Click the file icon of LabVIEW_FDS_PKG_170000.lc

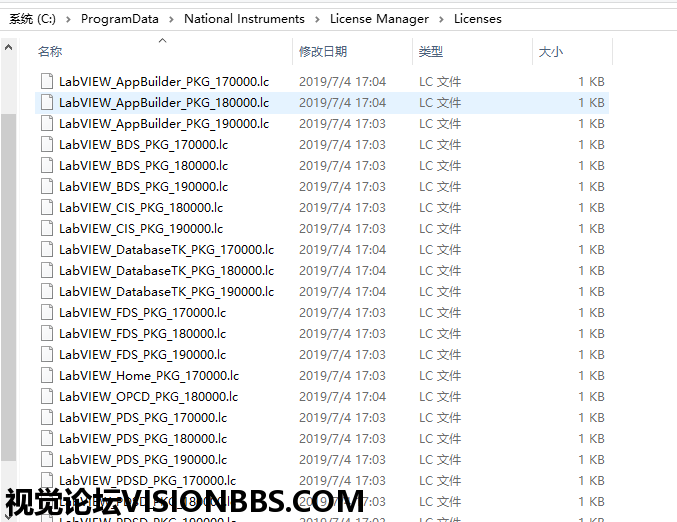coord(47,313)
